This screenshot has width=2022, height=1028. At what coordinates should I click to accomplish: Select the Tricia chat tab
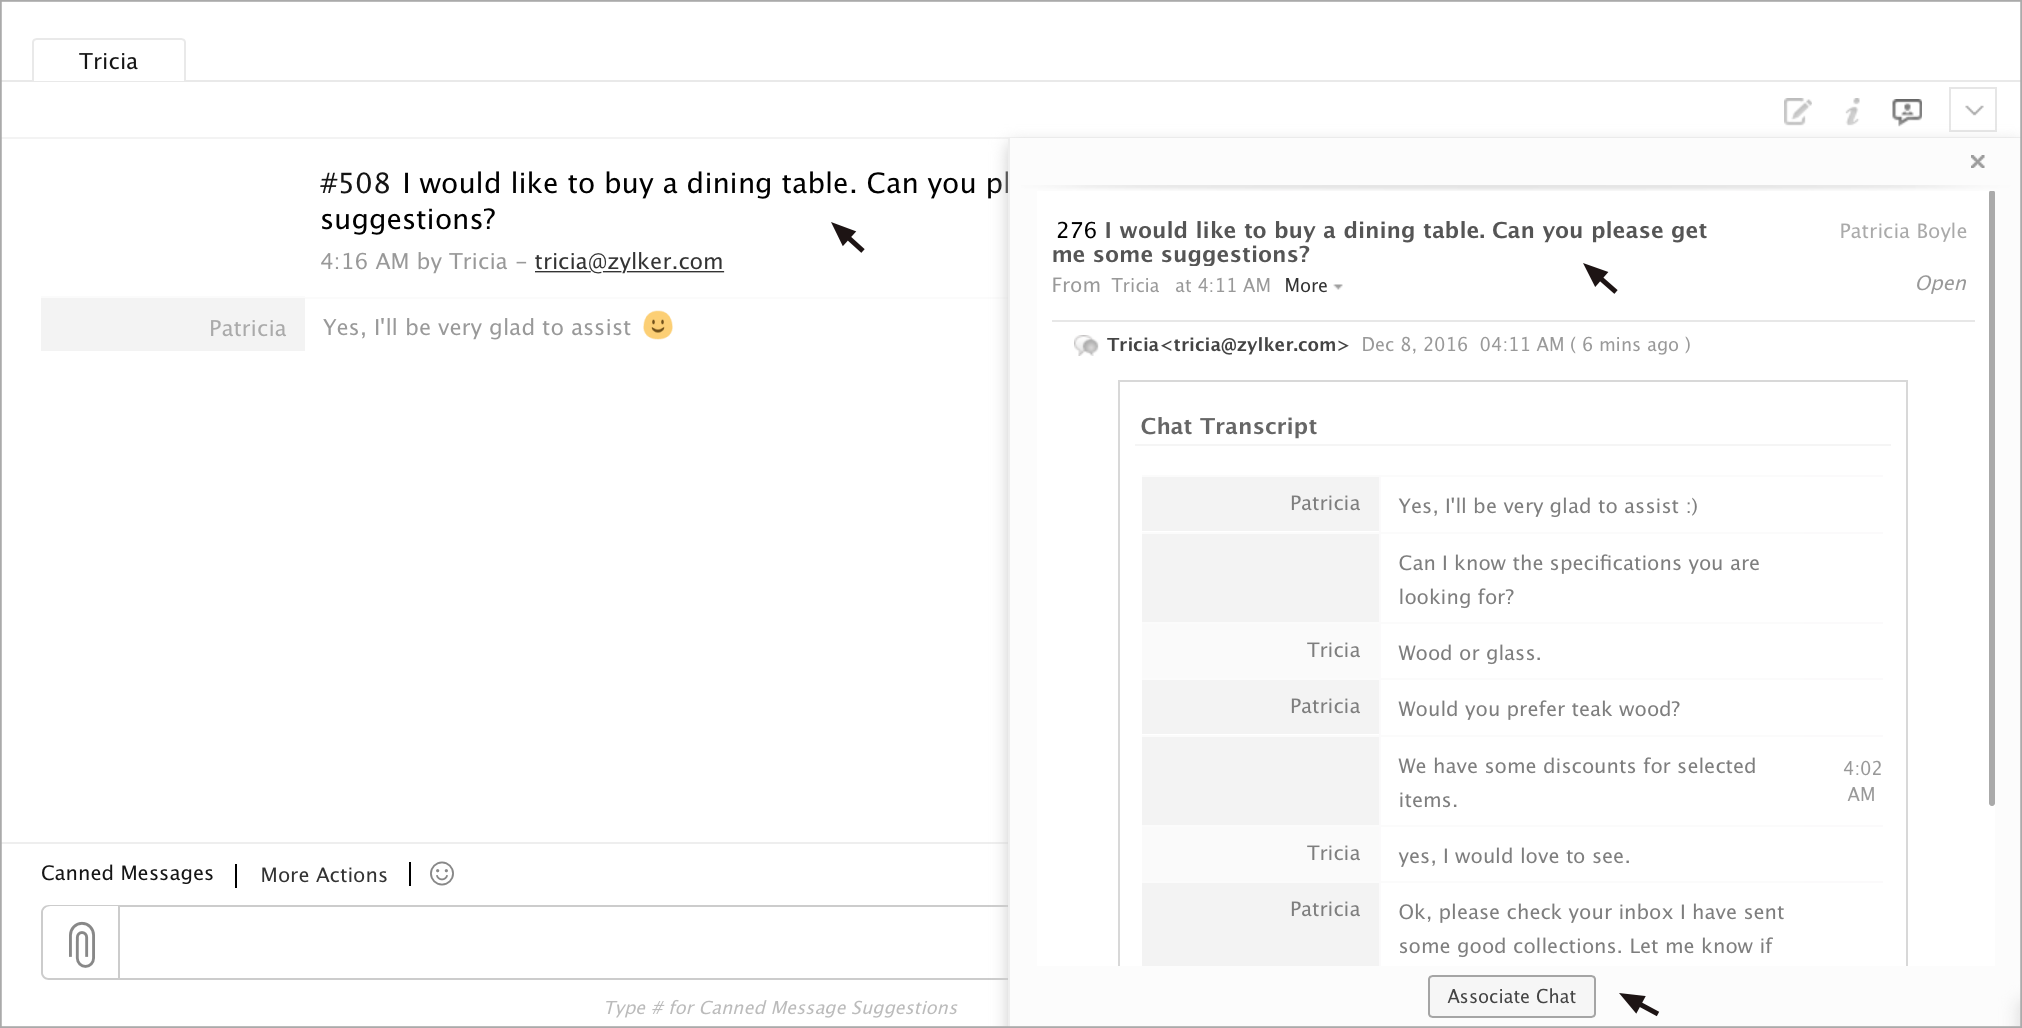[109, 61]
